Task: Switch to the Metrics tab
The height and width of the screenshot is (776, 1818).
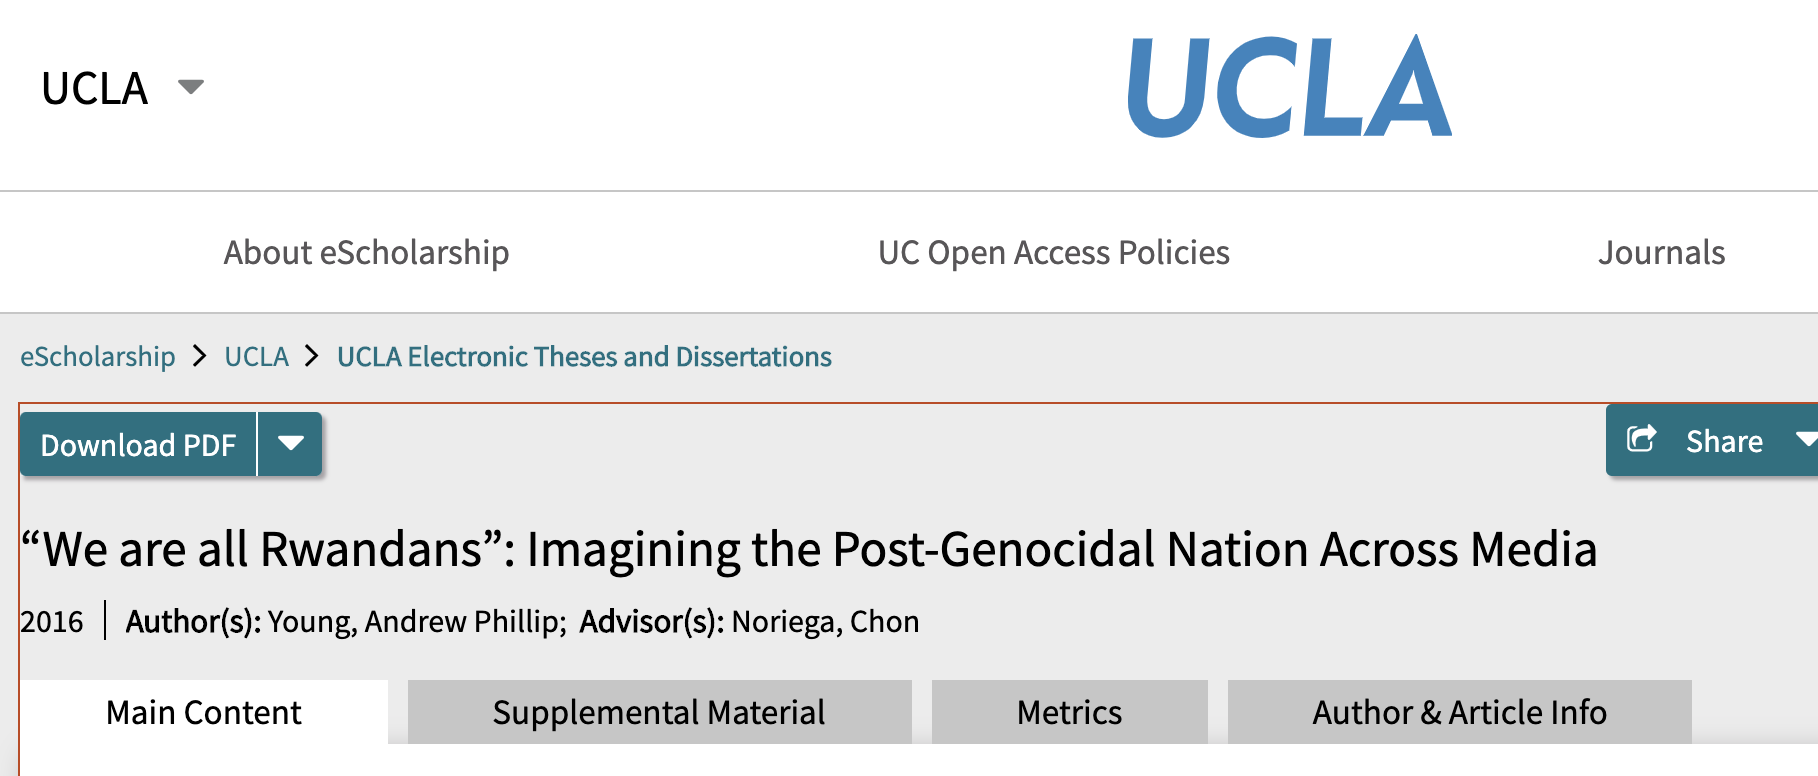Action: [1069, 712]
